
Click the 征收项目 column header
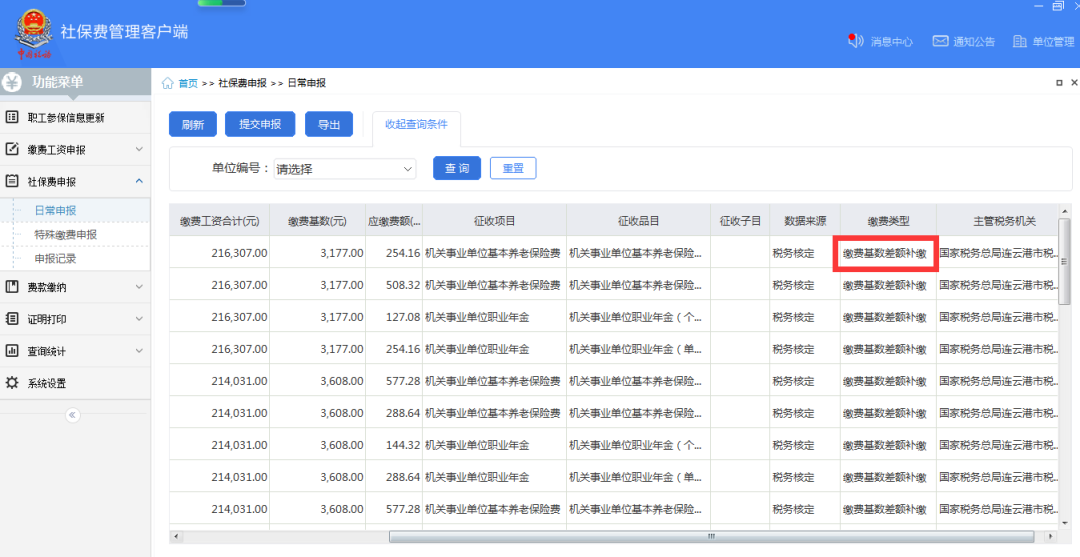pos(495,221)
